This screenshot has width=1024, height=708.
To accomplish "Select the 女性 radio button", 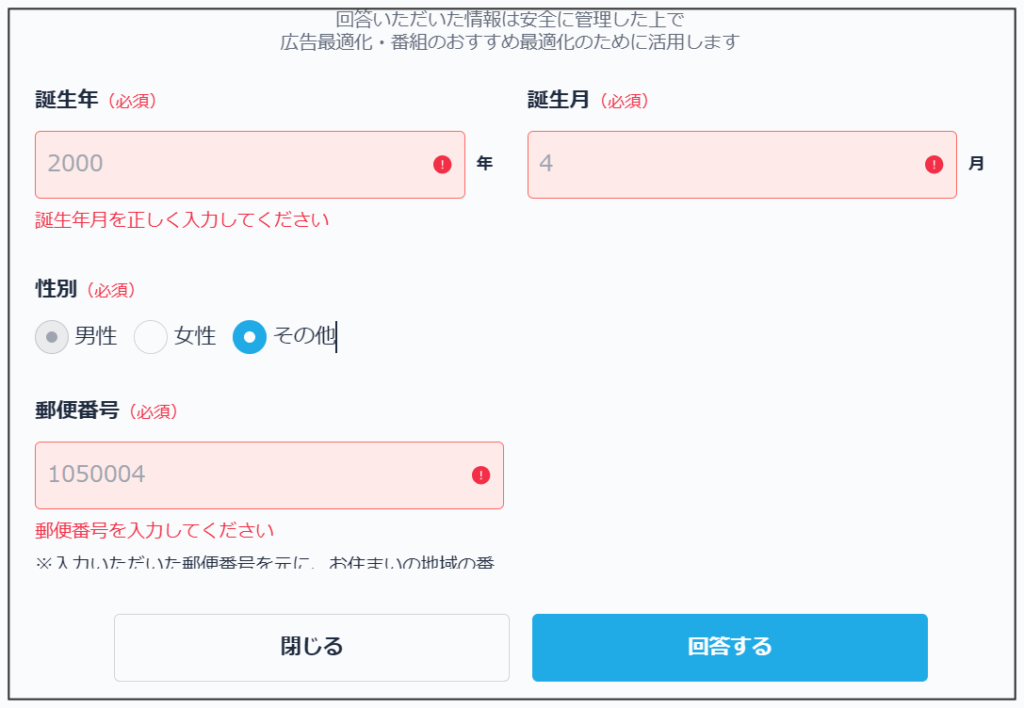I will pos(151,337).
